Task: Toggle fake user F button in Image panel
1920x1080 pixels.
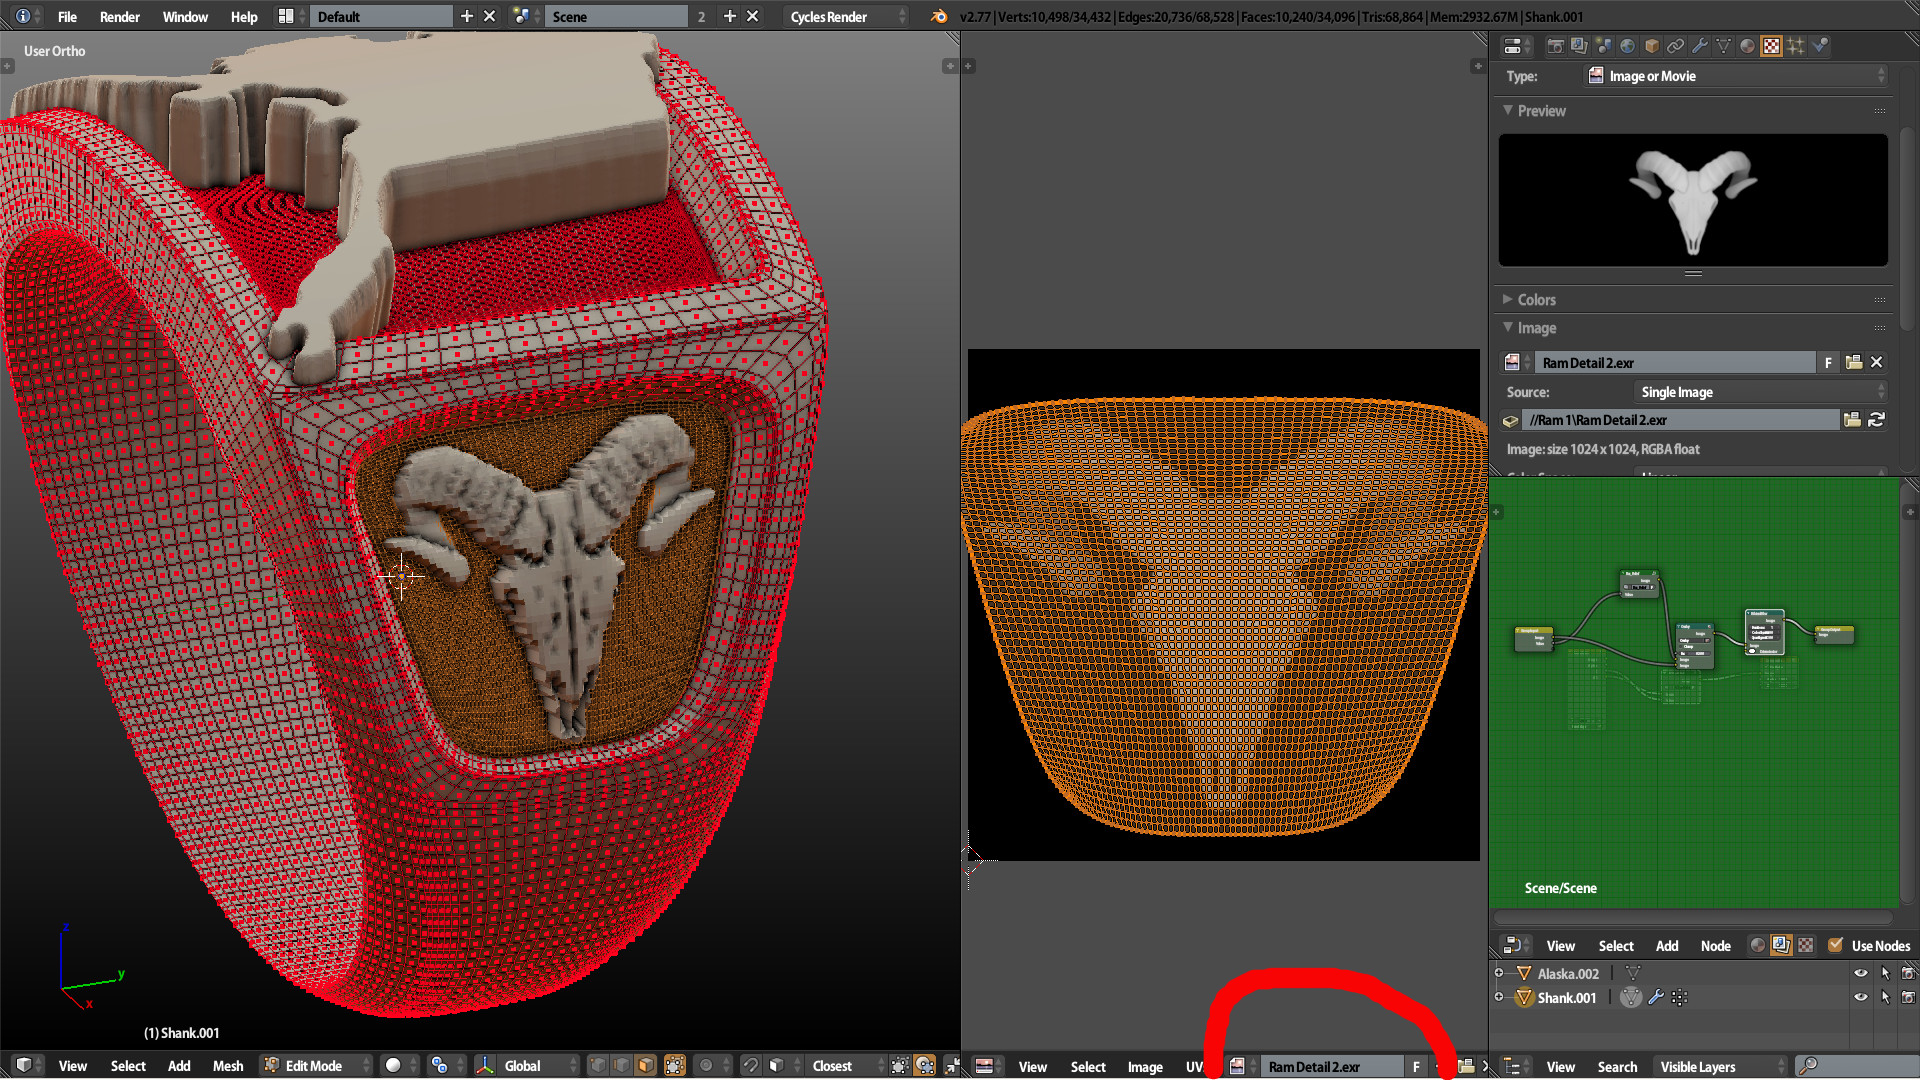Action: click(x=1828, y=363)
